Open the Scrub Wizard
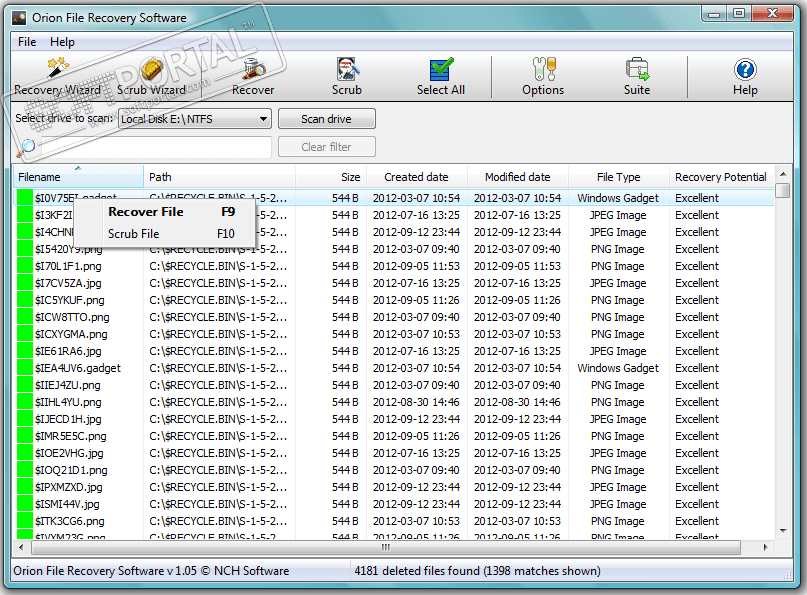The image size is (807, 595). coord(151,77)
